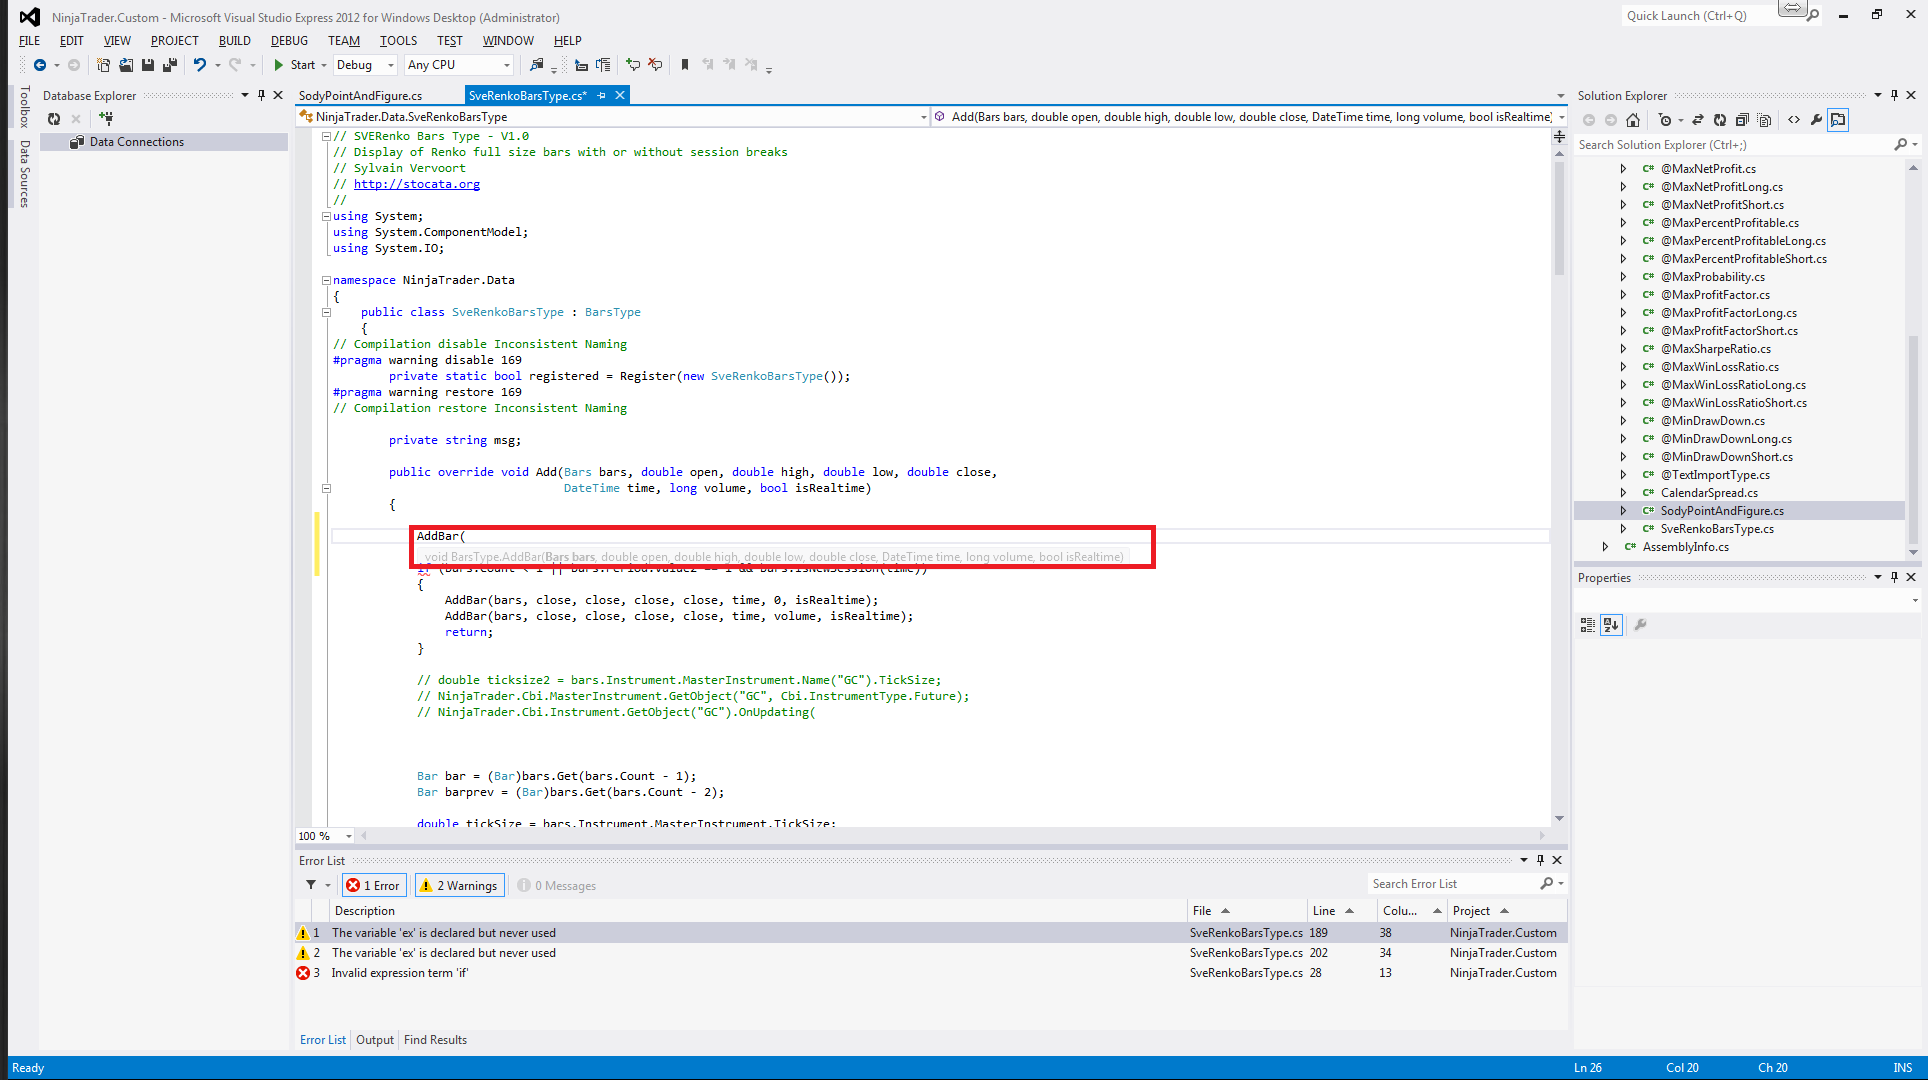This screenshot has width=1928, height=1080.
Task: Click Sync with Active Document icon
Action: tap(1698, 120)
